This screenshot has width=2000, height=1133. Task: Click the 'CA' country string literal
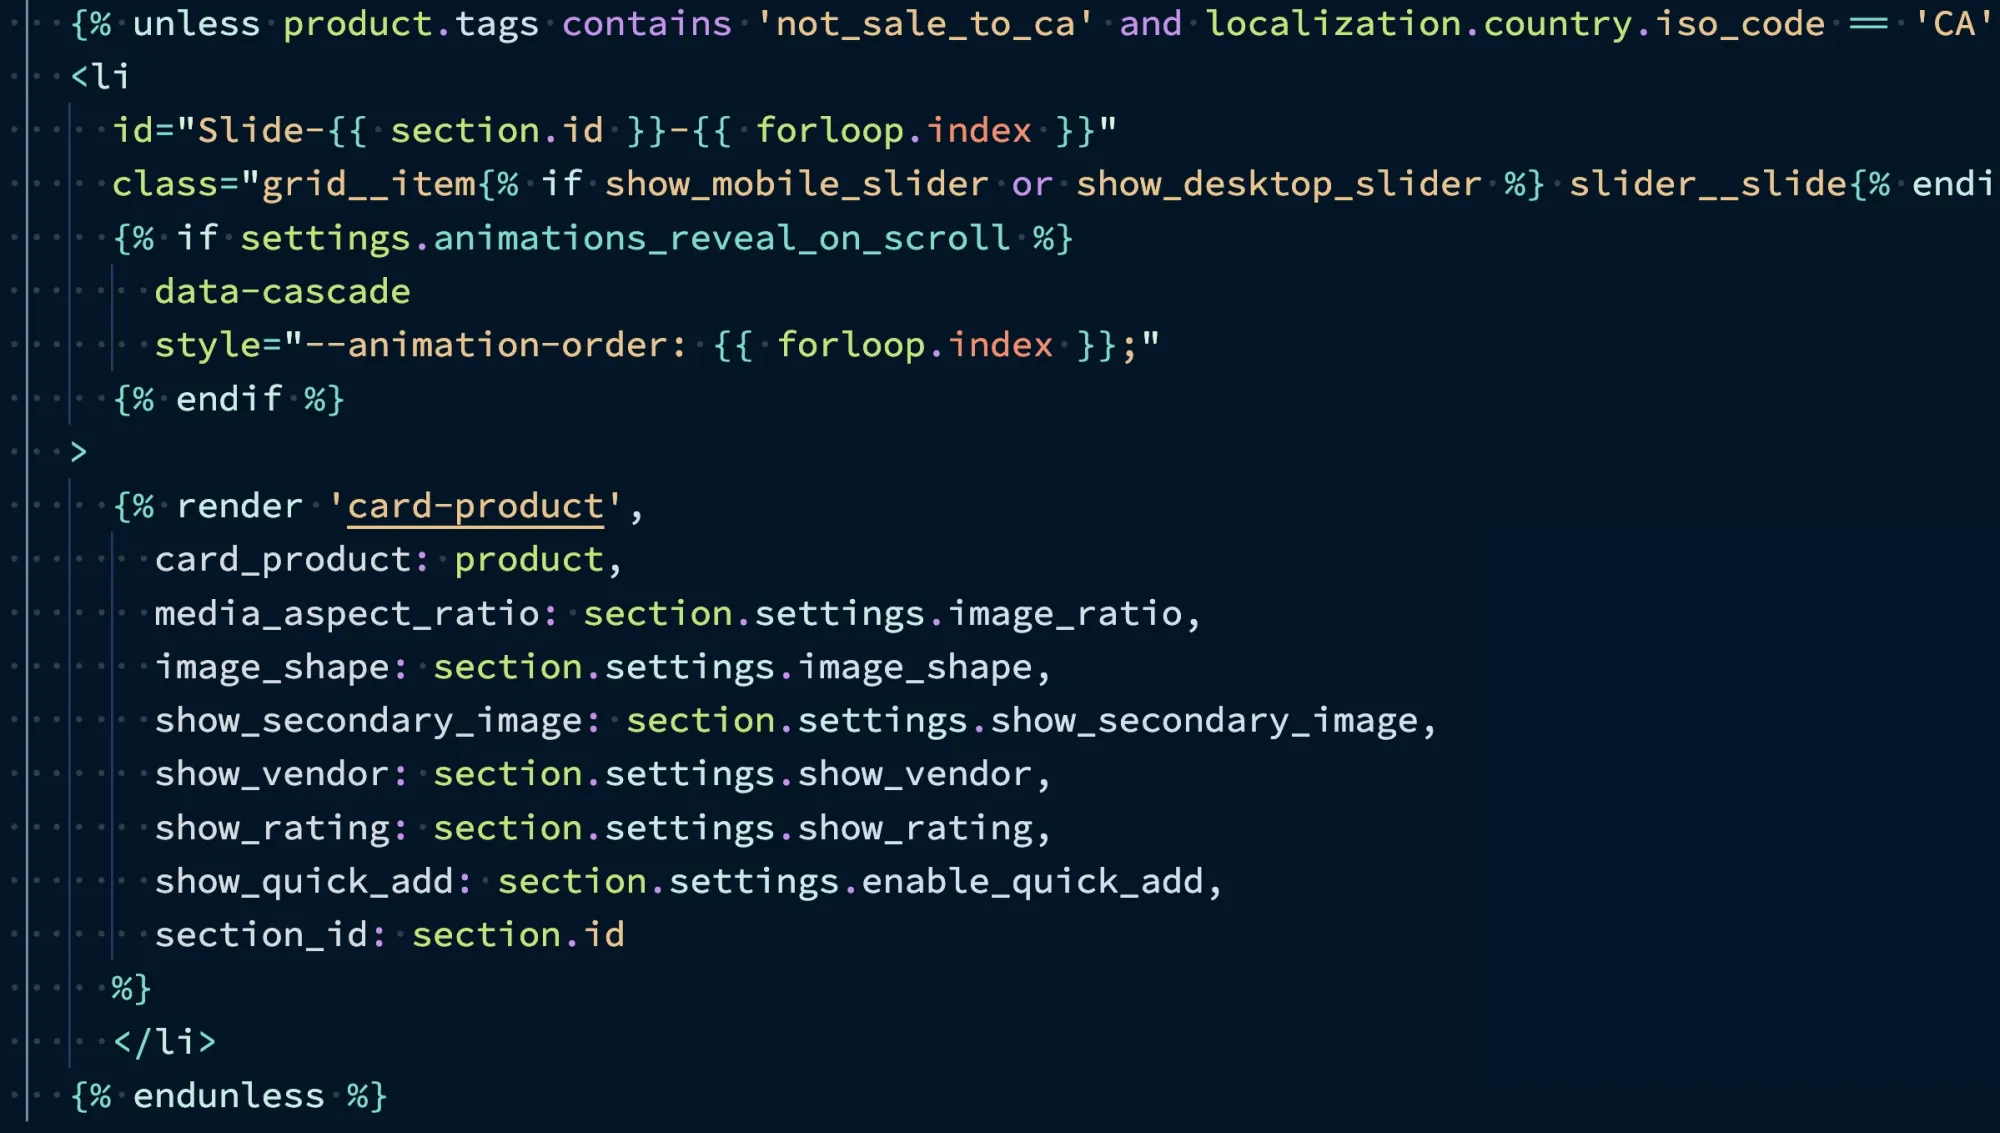(x=1953, y=23)
